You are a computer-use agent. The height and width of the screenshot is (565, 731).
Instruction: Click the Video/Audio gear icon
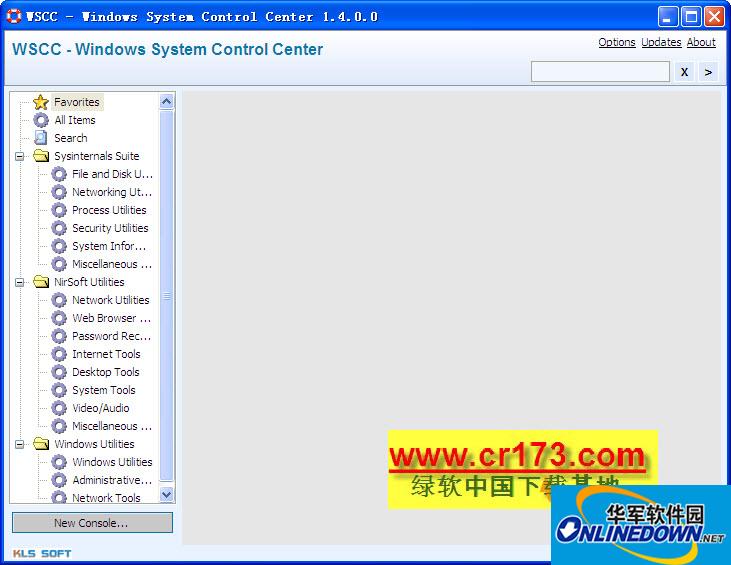(59, 408)
